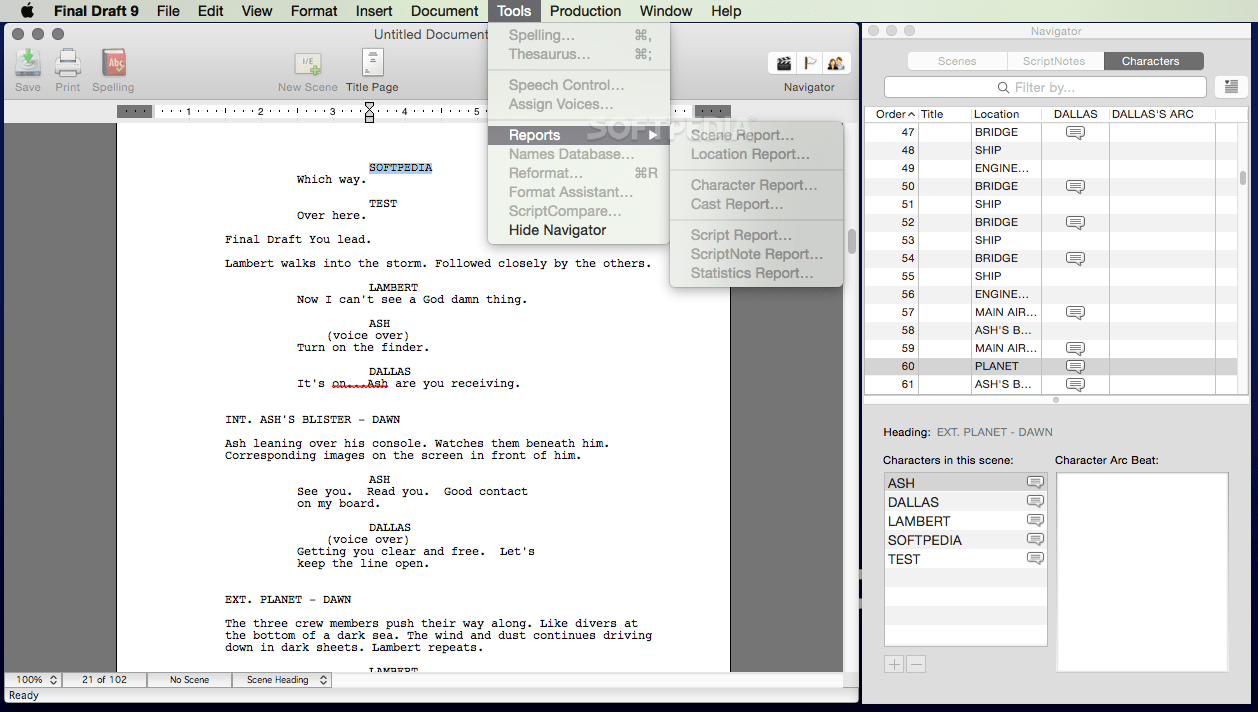Viewport: 1258px width, 712px height.
Task: Click the speech icon next to SOFTPEDIA
Action: 1035,540
